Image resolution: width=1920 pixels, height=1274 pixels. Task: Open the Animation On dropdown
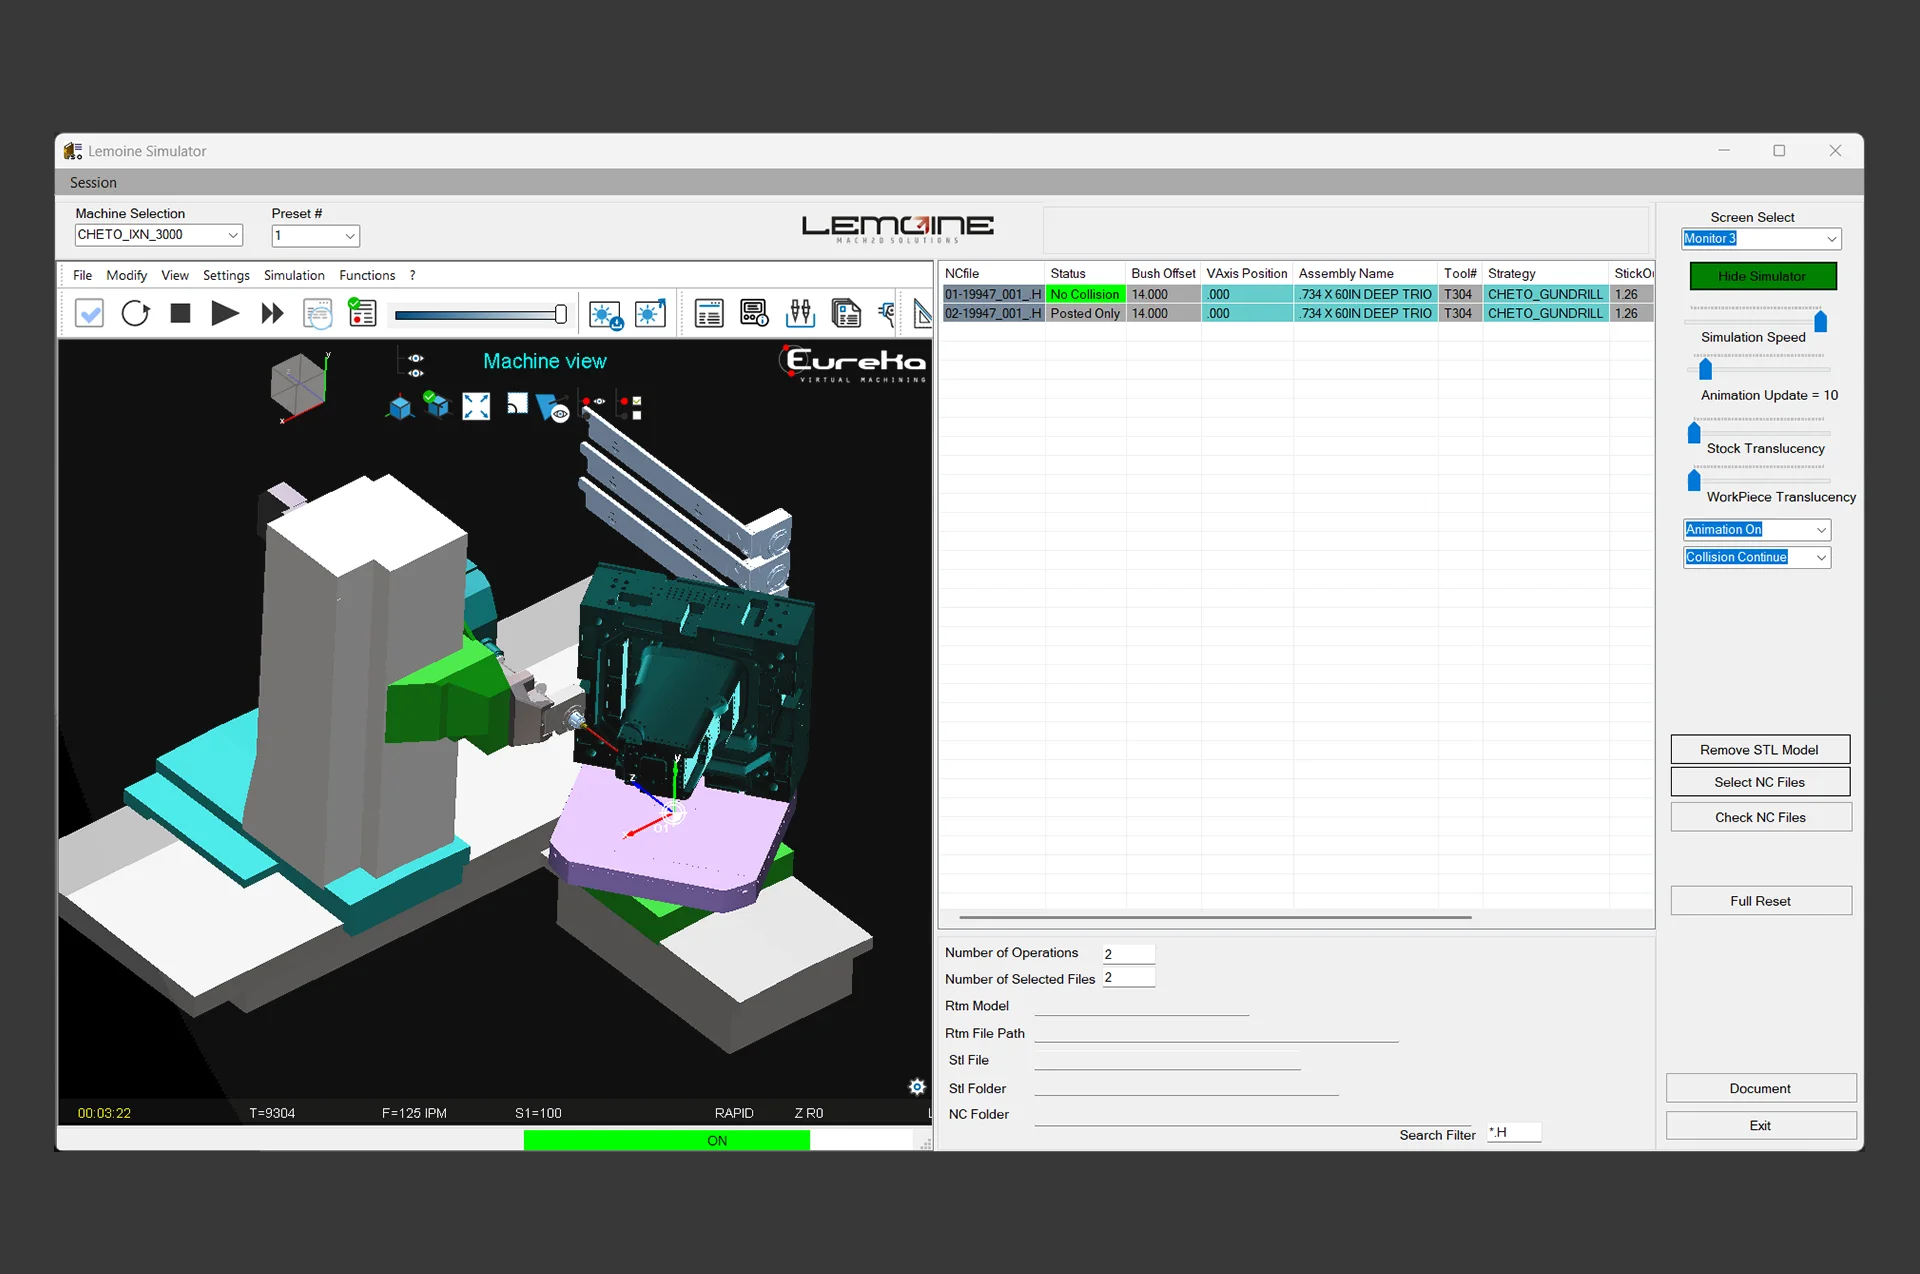[1757, 530]
